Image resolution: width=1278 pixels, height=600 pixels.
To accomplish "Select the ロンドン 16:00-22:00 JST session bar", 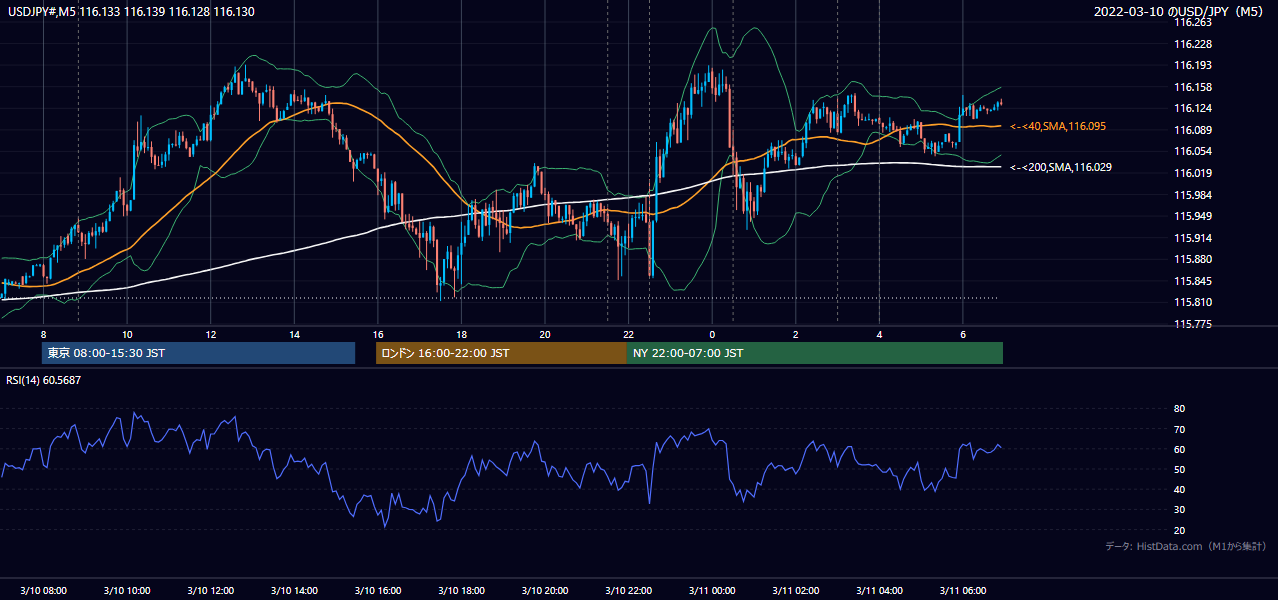I will coord(501,353).
